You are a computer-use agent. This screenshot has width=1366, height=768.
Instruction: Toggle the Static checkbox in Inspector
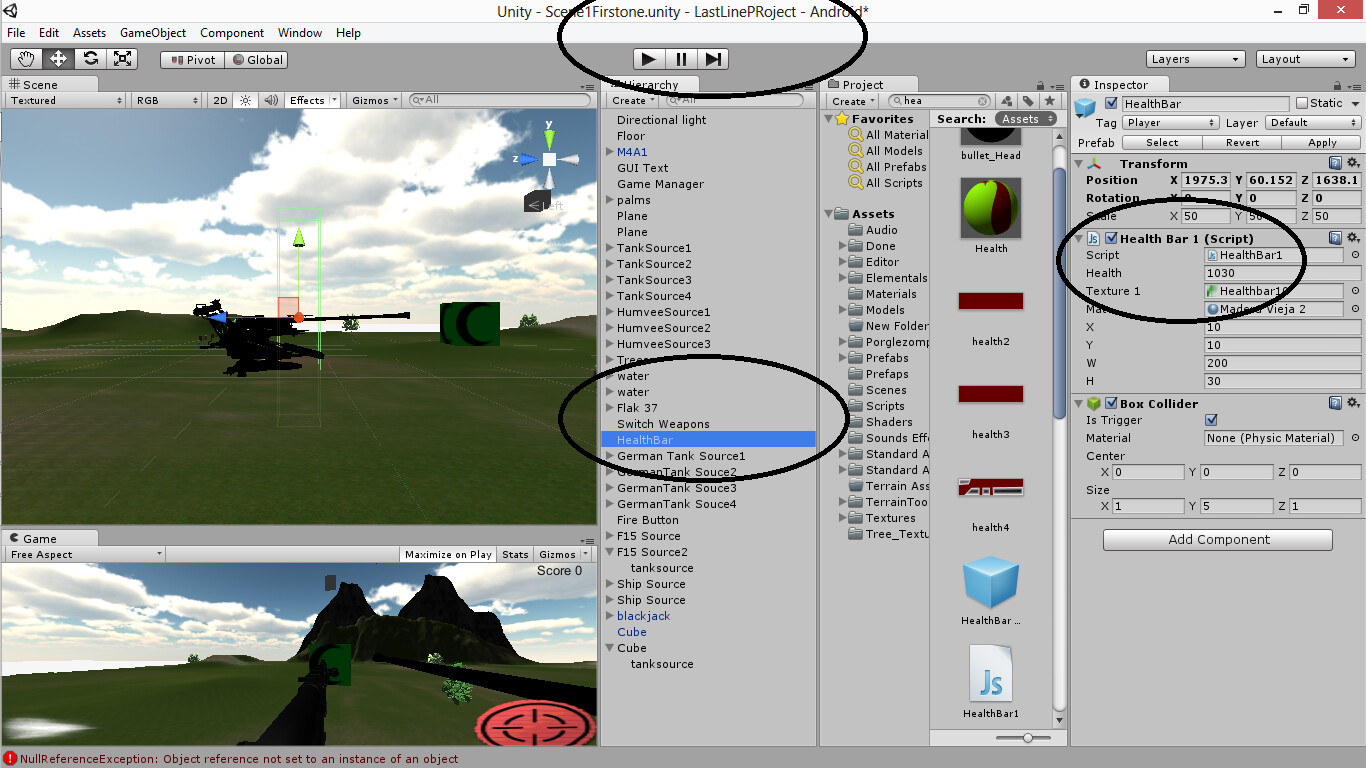[x=1302, y=102]
